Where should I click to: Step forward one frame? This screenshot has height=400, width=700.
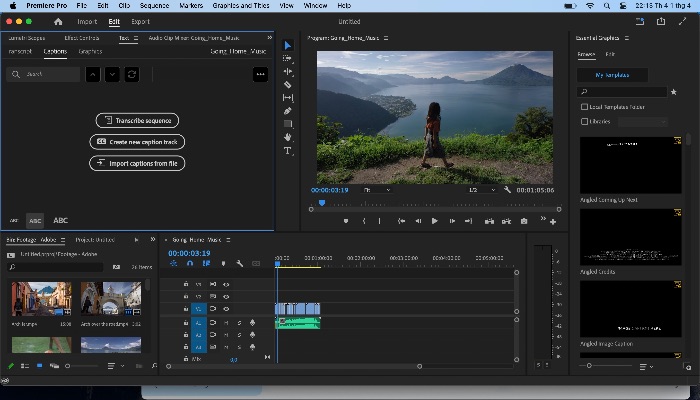pyautogui.click(x=452, y=221)
